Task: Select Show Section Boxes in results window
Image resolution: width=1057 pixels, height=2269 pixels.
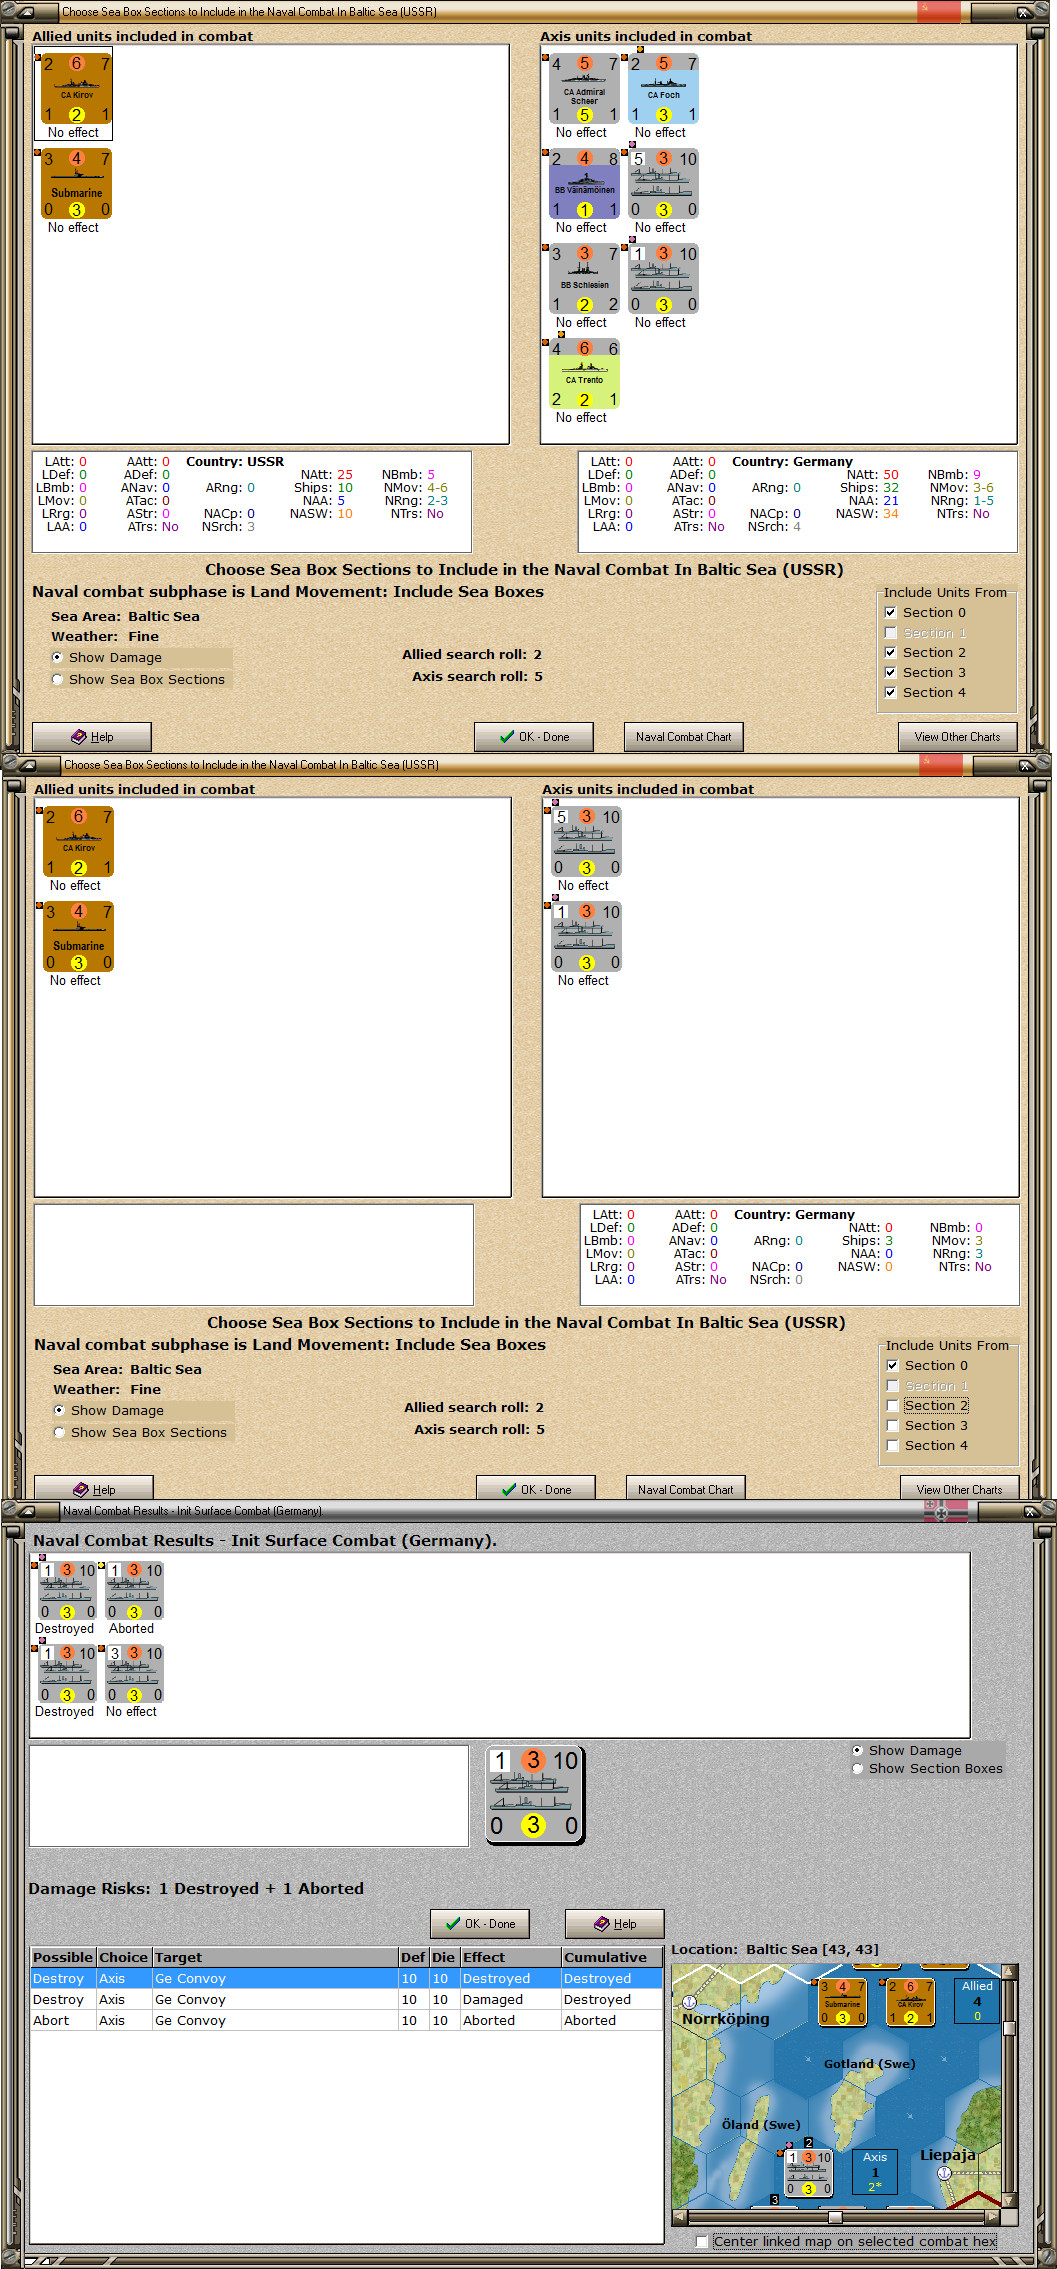Action: click(x=857, y=1768)
